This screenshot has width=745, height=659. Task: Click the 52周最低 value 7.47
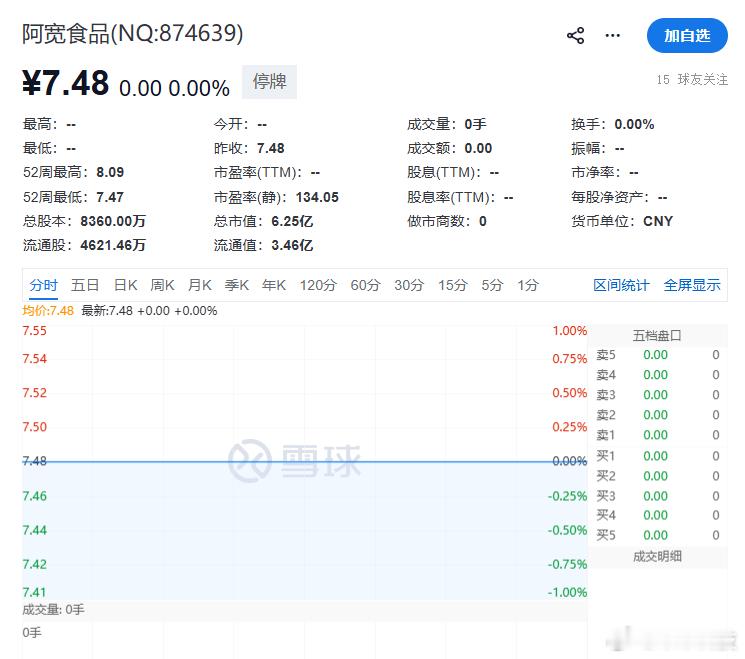pyautogui.click(x=110, y=197)
